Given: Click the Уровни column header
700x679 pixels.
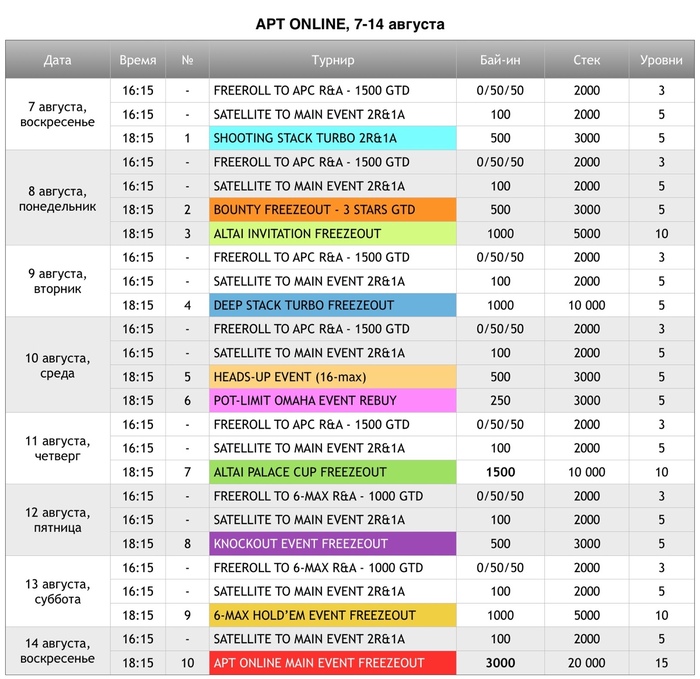Looking at the screenshot, I should coord(661,60).
